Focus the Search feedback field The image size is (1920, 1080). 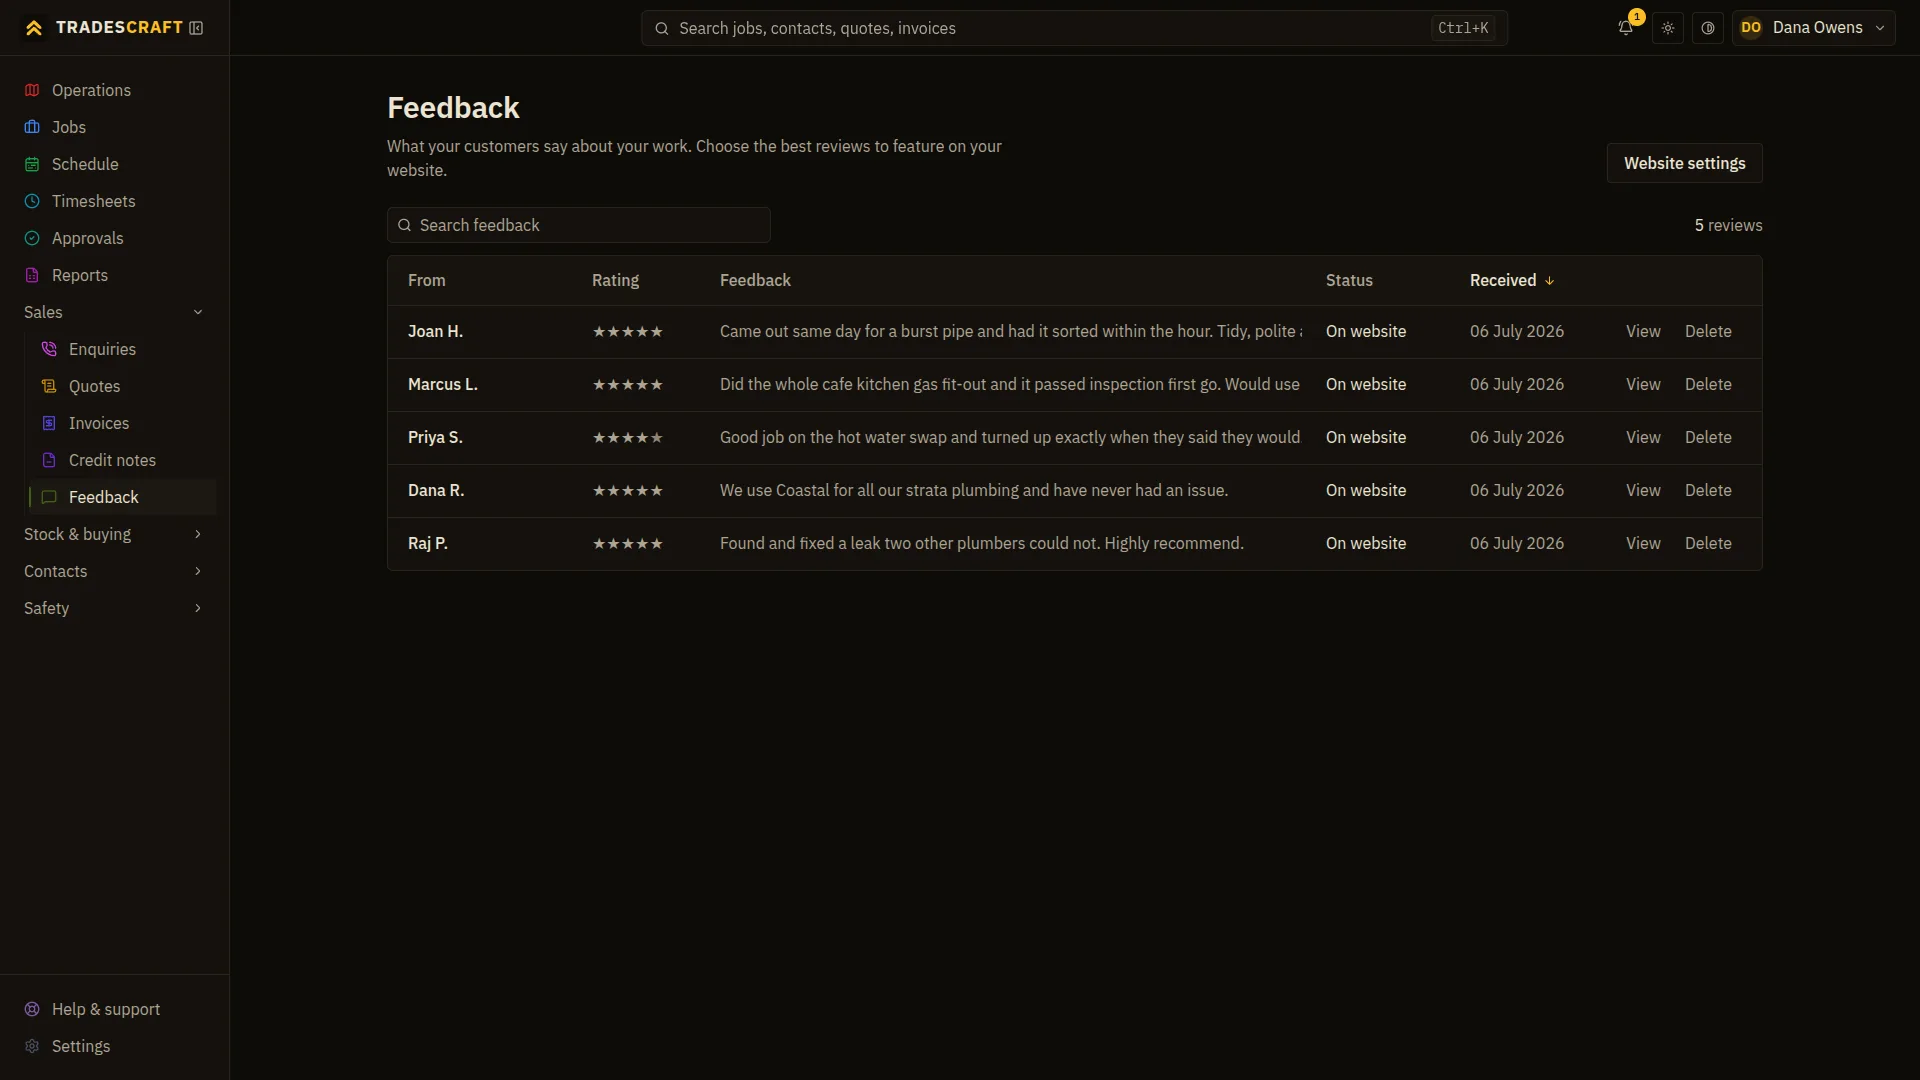pos(578,225)
